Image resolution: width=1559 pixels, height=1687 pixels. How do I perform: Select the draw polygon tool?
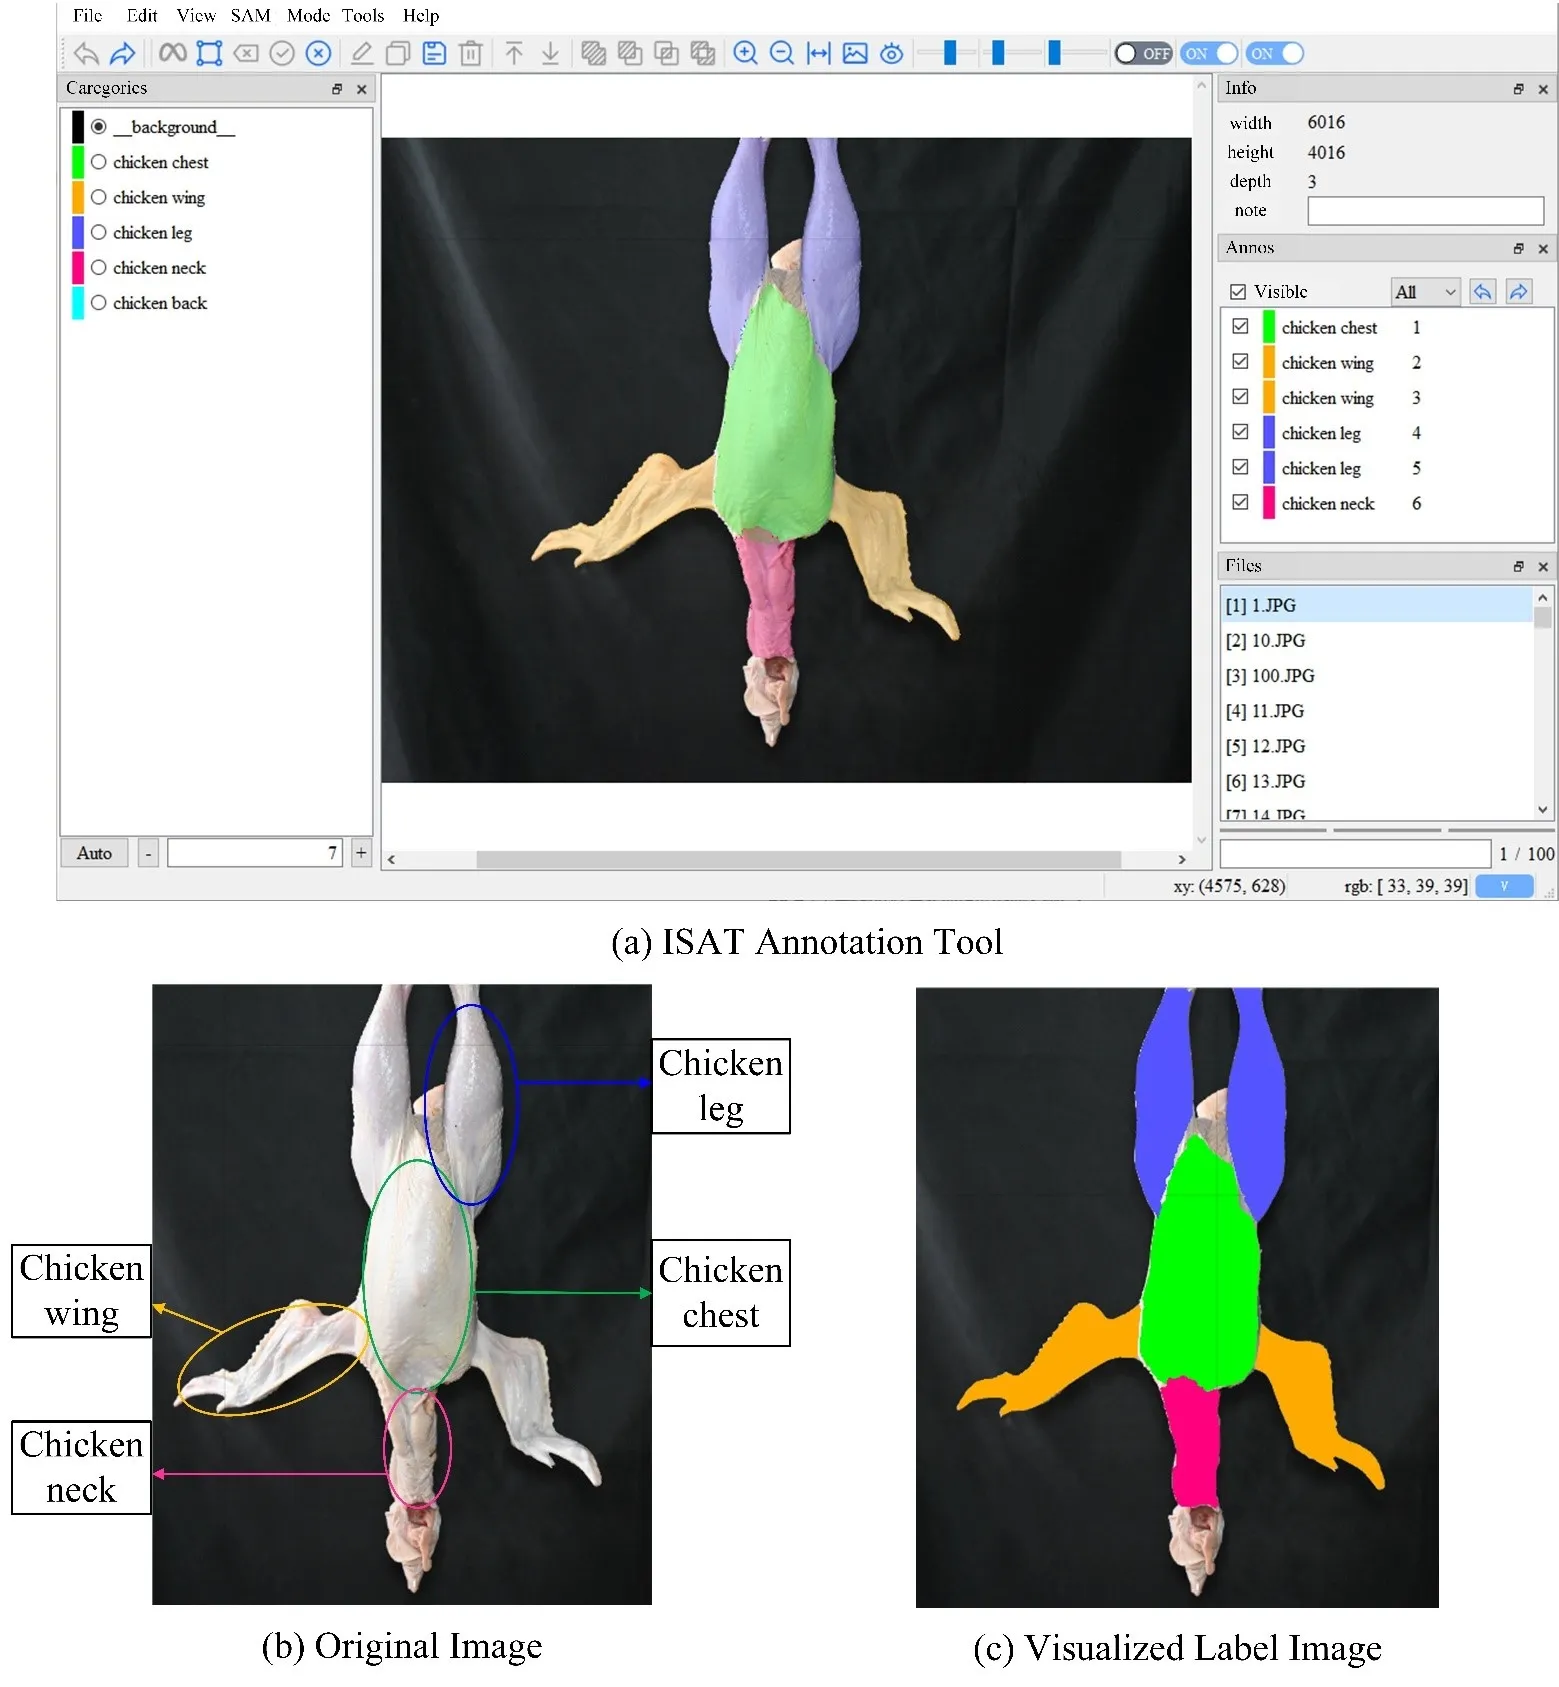[209, 53]
